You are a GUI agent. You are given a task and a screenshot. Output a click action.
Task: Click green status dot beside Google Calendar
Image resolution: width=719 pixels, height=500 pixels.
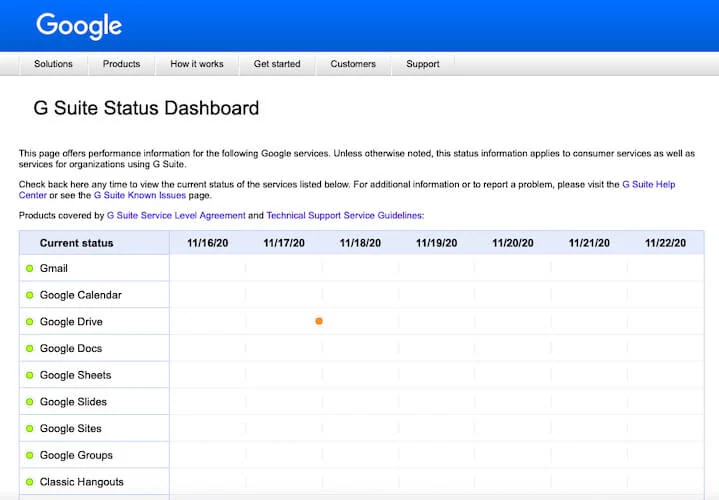point(30,295)
